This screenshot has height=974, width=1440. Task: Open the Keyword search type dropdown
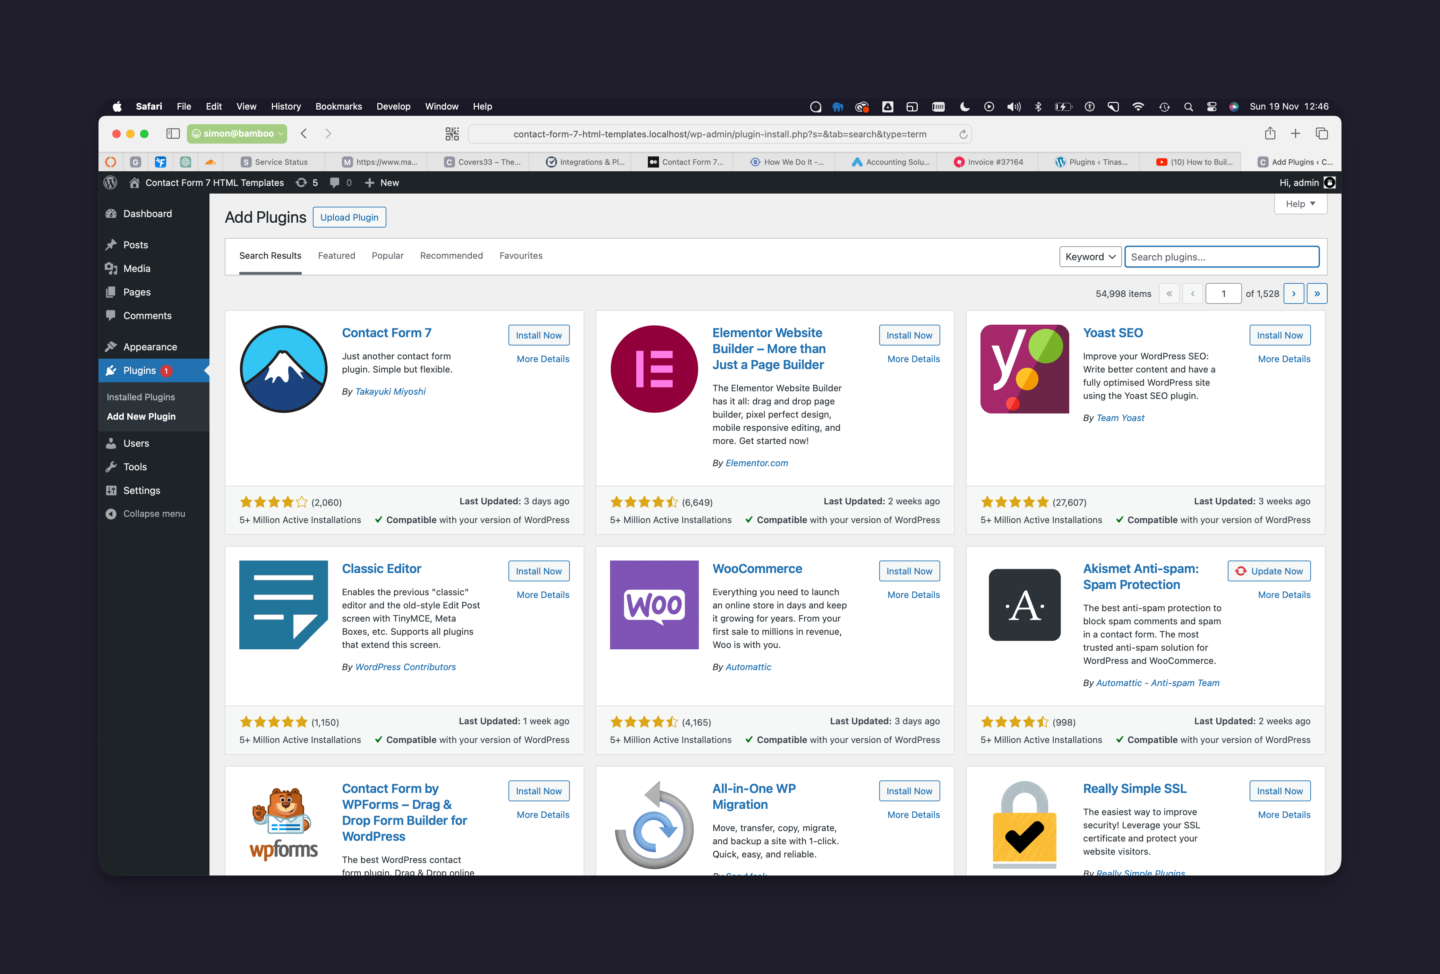pos(1090,257)
